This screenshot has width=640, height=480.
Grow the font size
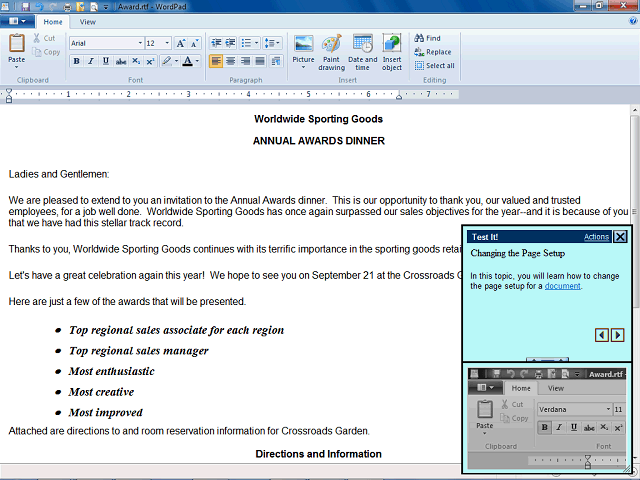(180, 43)
